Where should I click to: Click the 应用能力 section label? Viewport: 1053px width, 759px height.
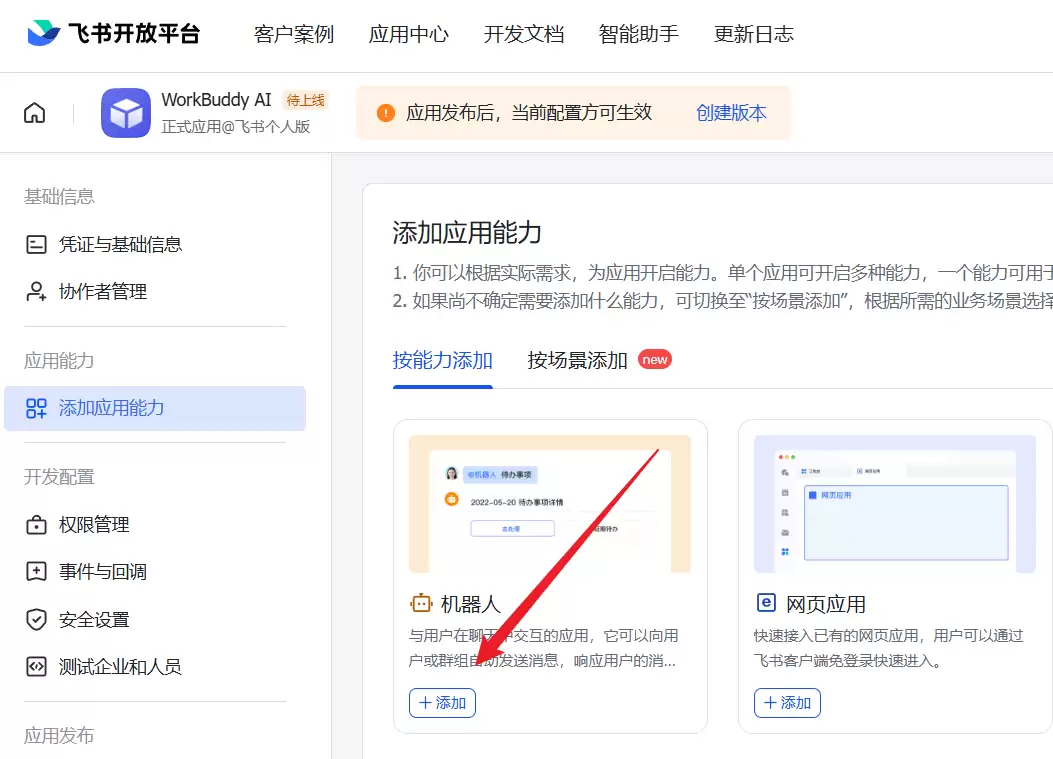(x=59, y=361)
